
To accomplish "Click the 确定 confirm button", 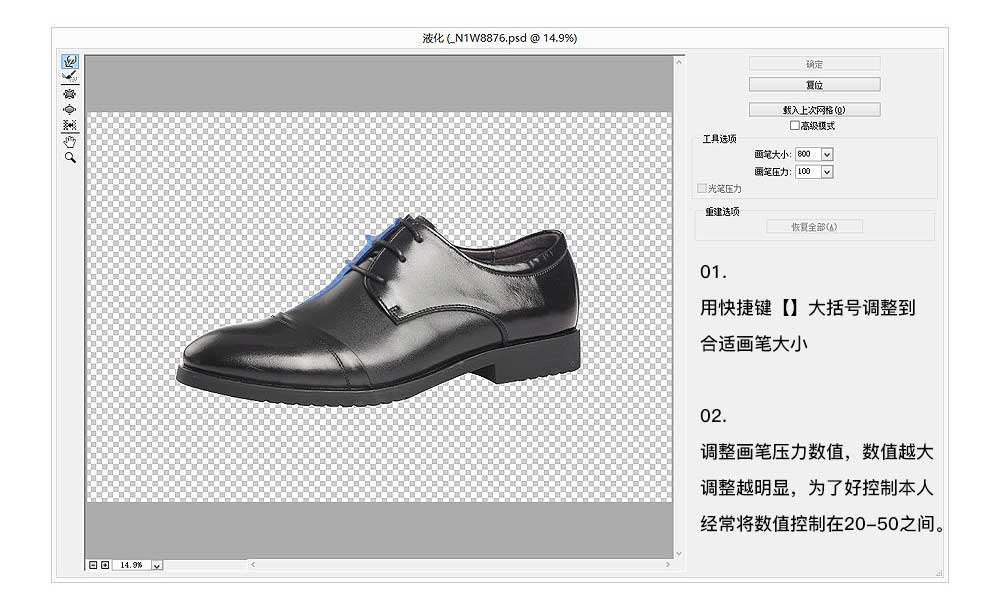I will coord(813,62).
